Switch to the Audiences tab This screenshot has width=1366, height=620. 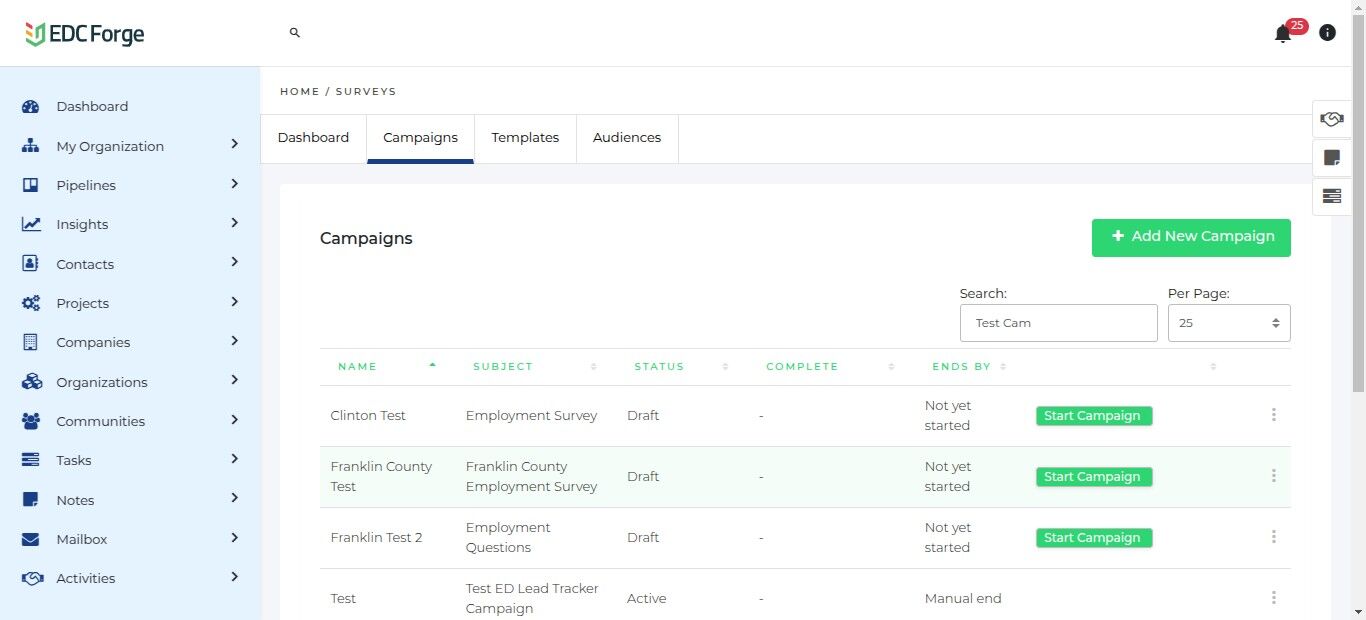click(627, 138)
